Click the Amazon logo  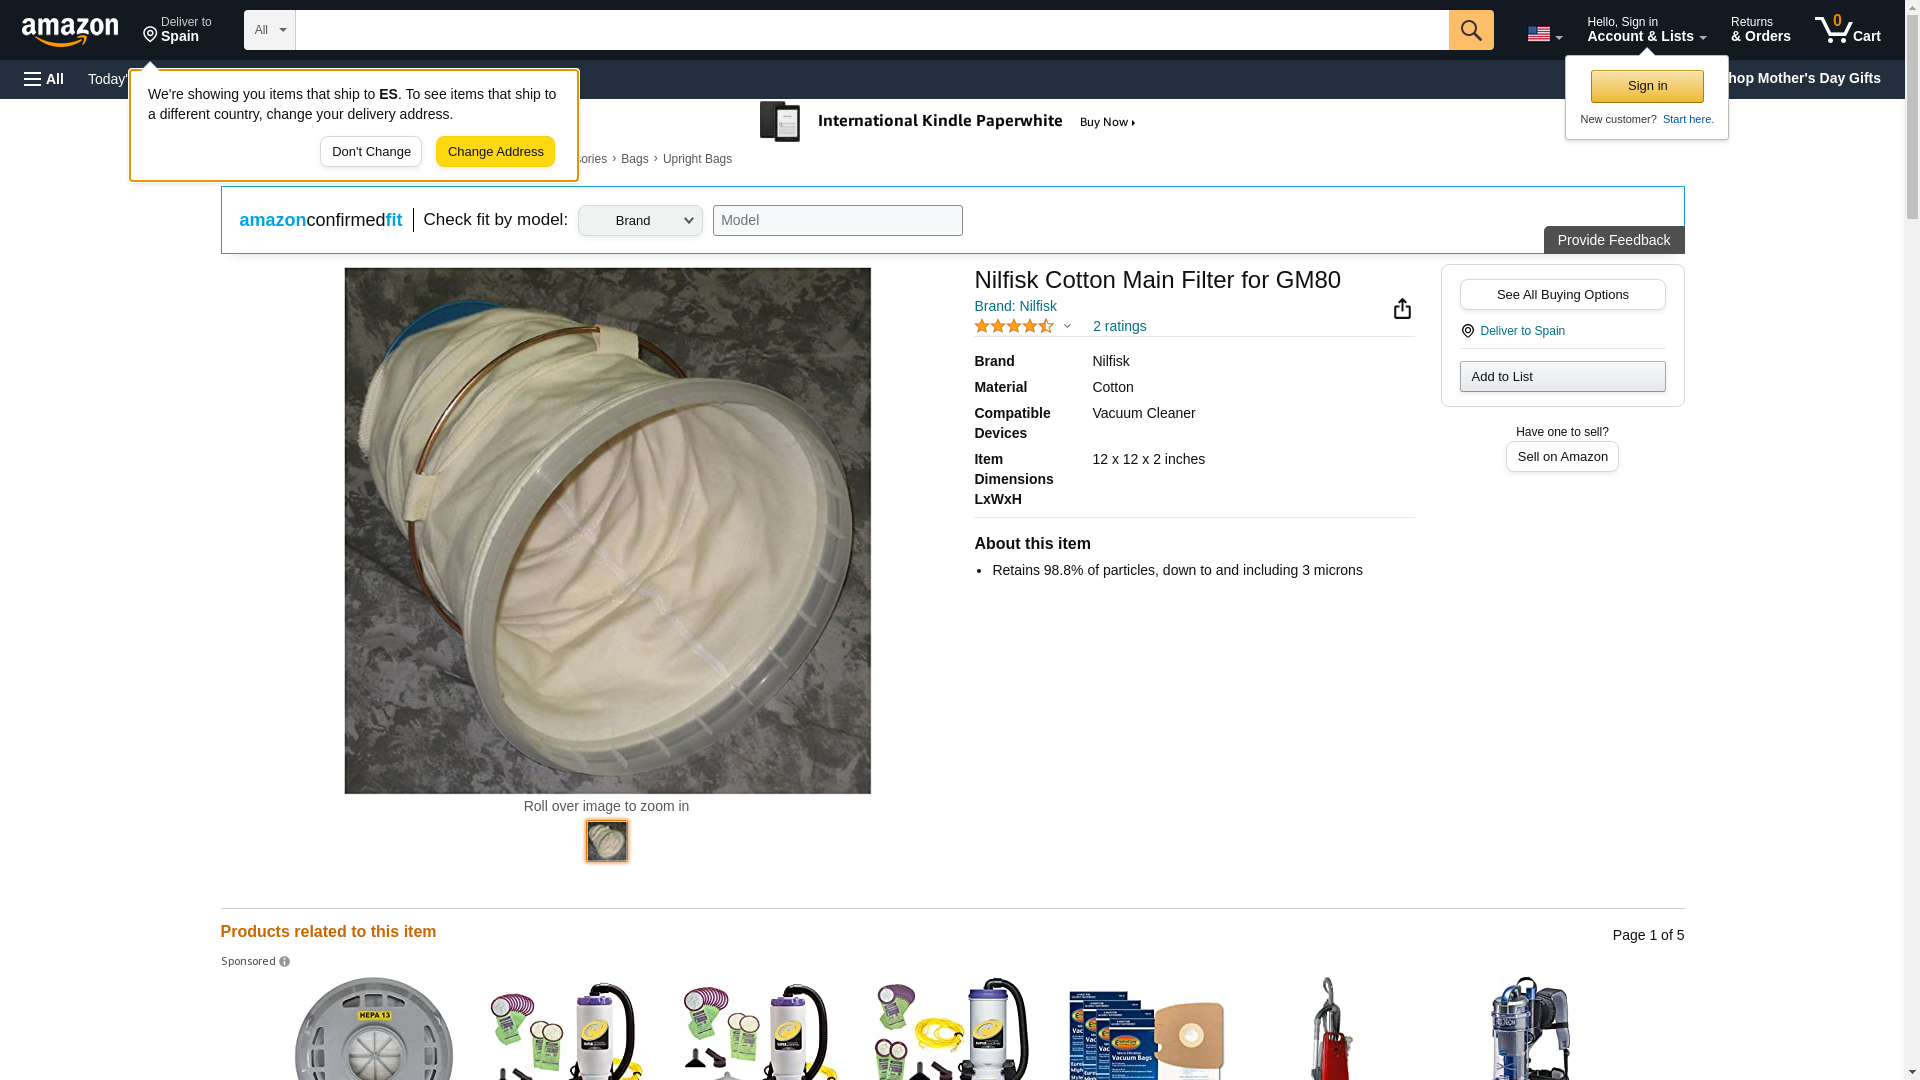pos(70,31)
